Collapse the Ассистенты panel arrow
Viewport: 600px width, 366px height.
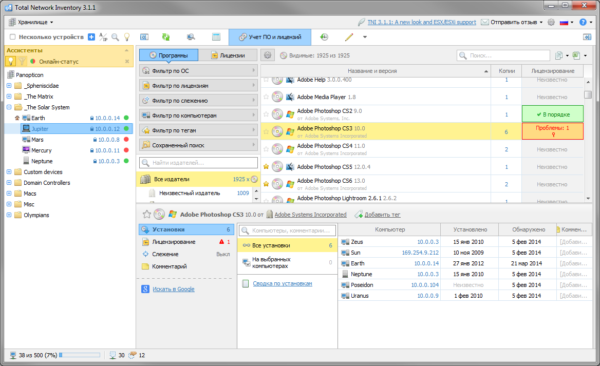point(127,50)
